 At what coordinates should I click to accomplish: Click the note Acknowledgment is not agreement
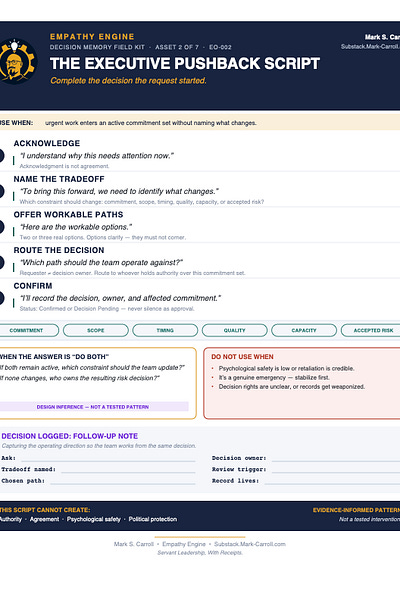pos(64,166)
